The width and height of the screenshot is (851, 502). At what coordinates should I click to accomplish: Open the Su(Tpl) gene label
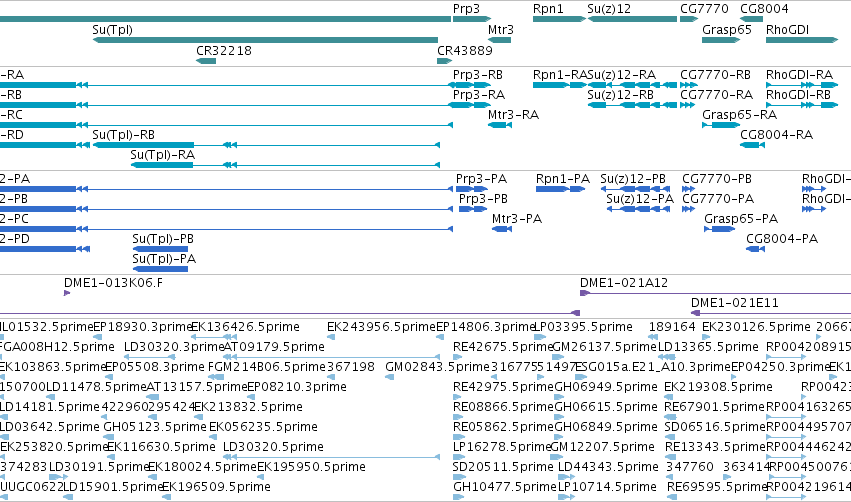[x=112, y=30]
